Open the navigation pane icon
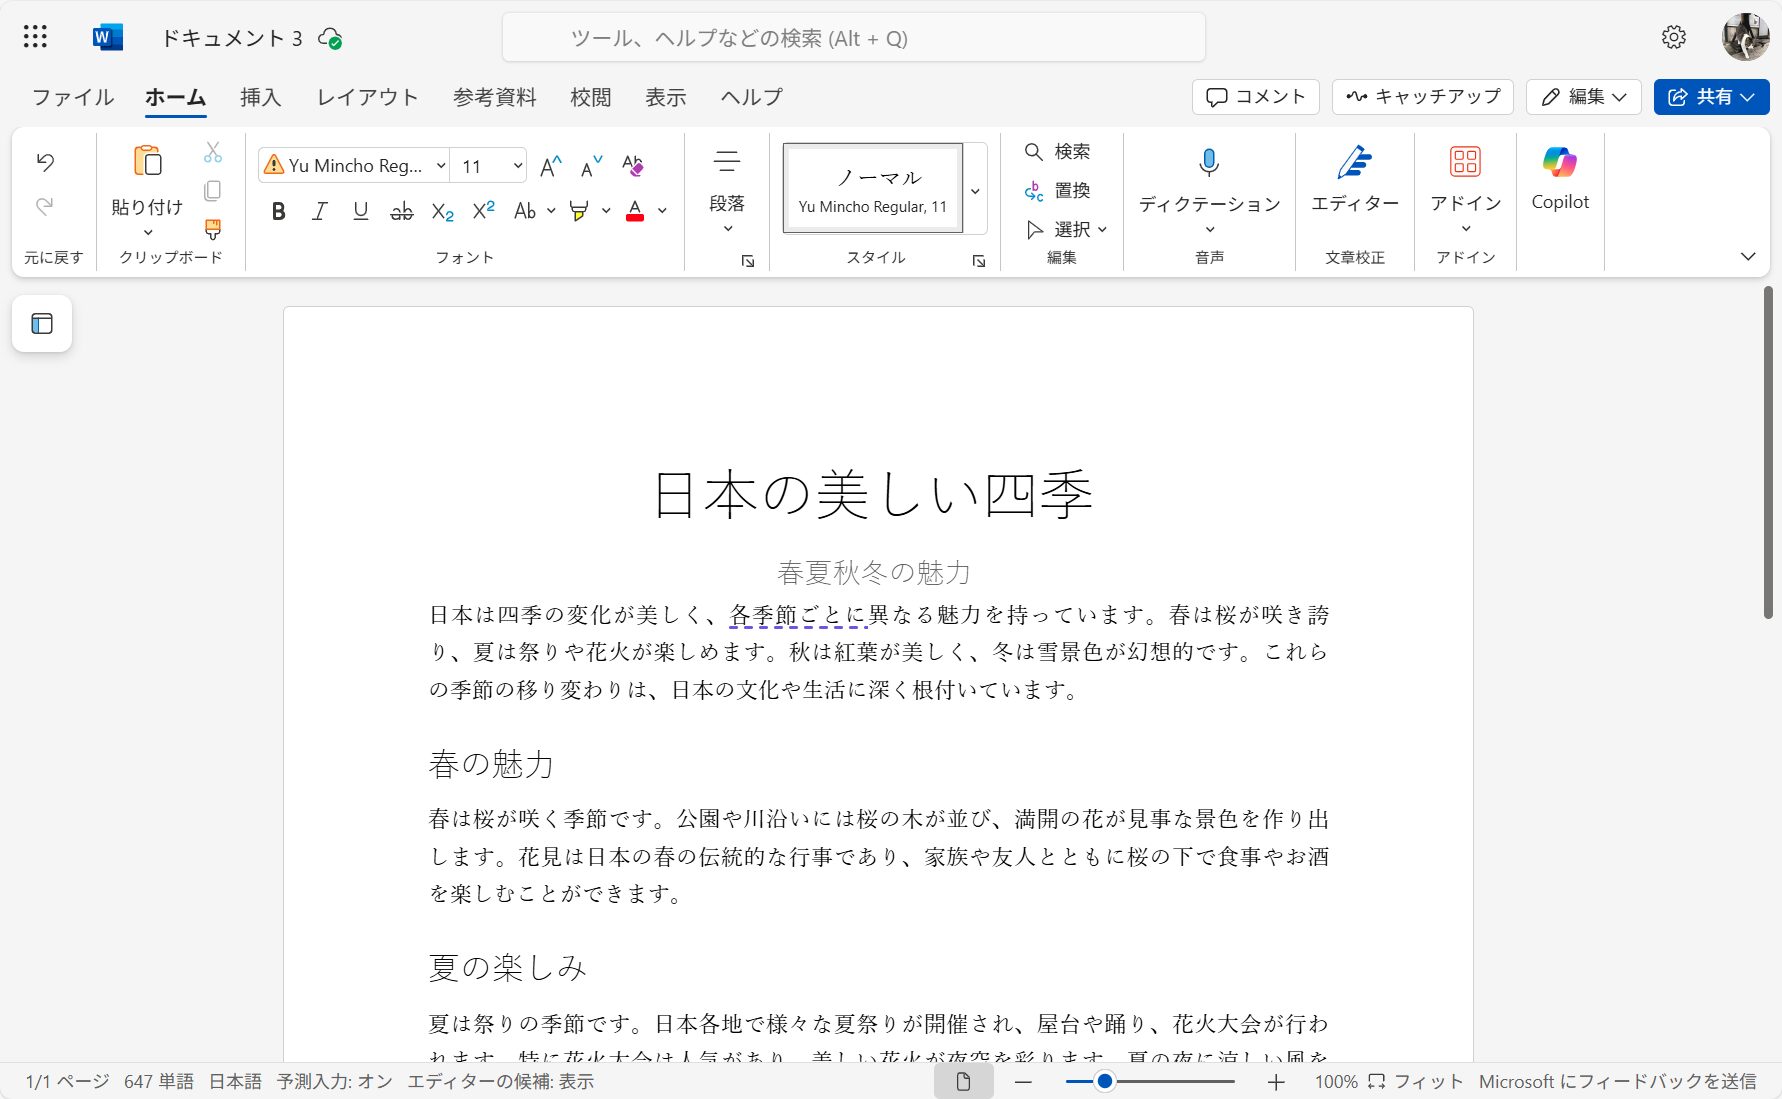The height and width of the screenshot is (1099, 1782). (42, 323)
